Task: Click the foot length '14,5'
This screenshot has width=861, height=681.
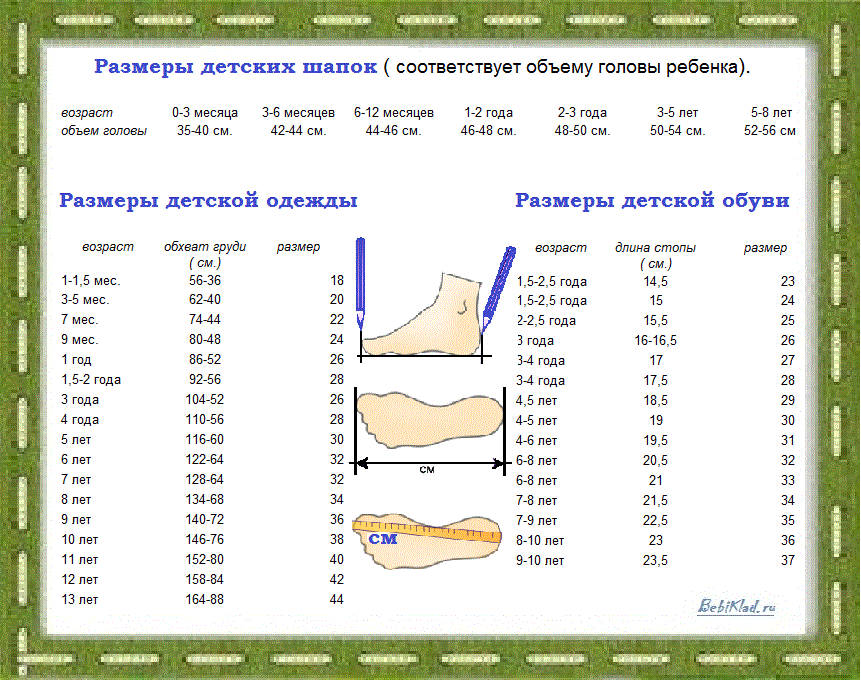Action: pos(656,282)
